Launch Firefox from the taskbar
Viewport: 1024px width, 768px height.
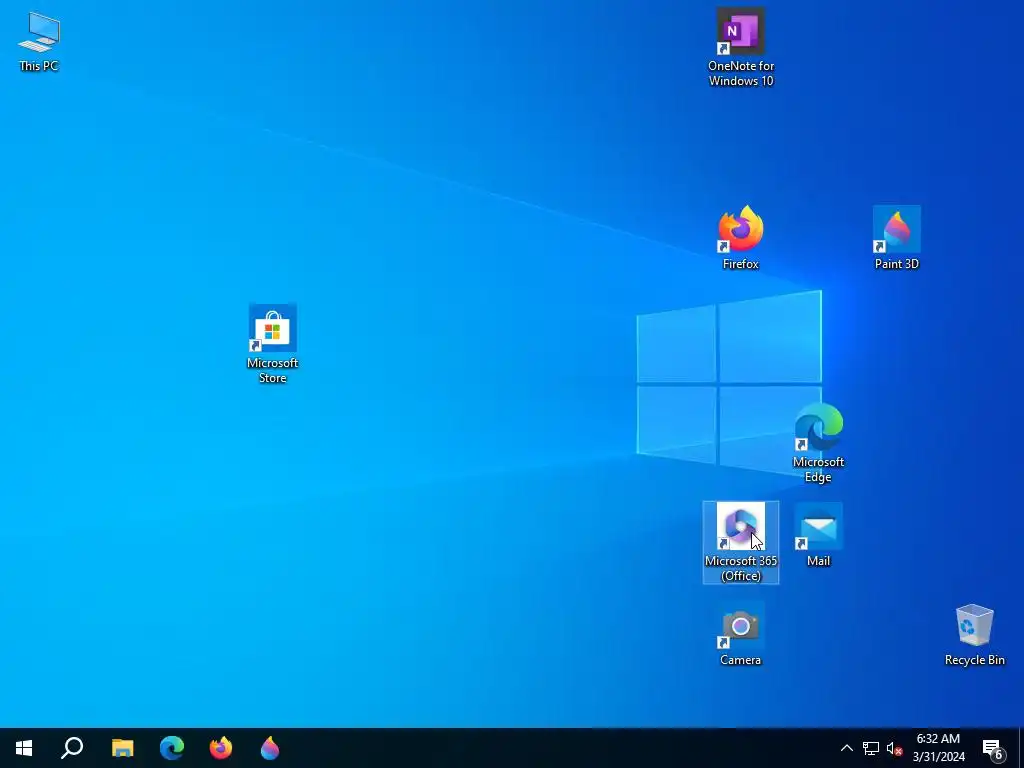[x=221, y=748]
